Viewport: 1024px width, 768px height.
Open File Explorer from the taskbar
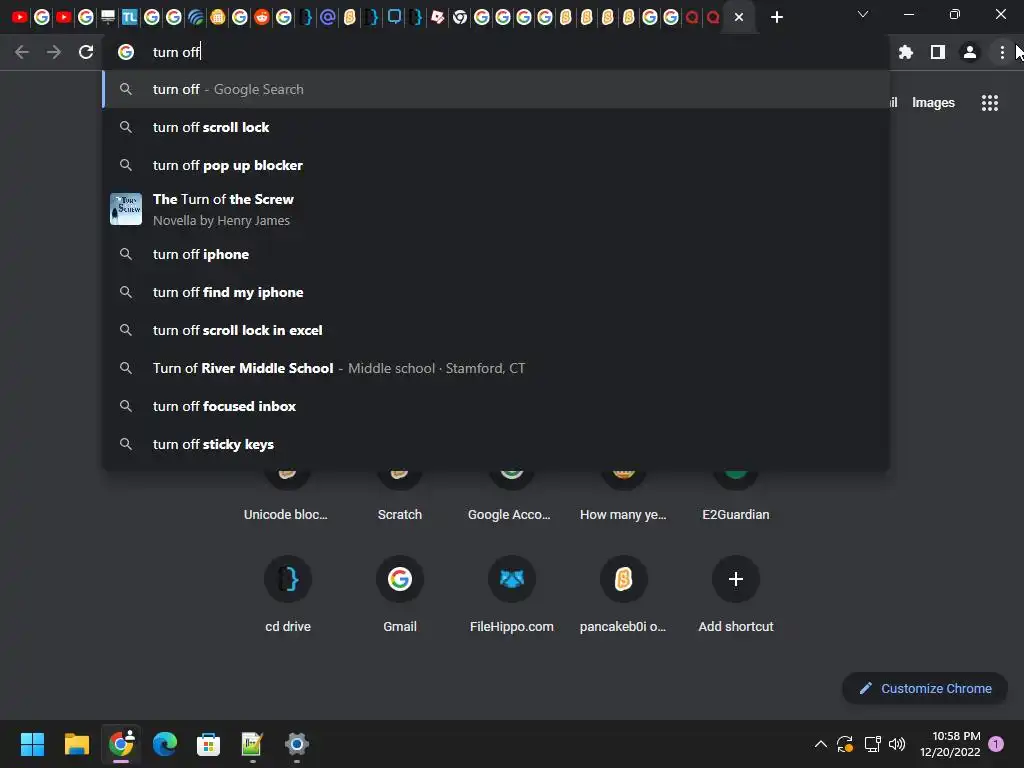(76, 744)
